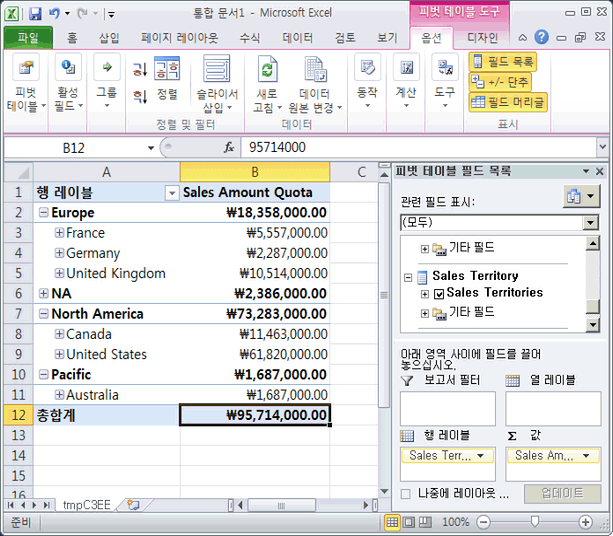
Task: Click the insert function fx icon
Action: click(229, 147)
